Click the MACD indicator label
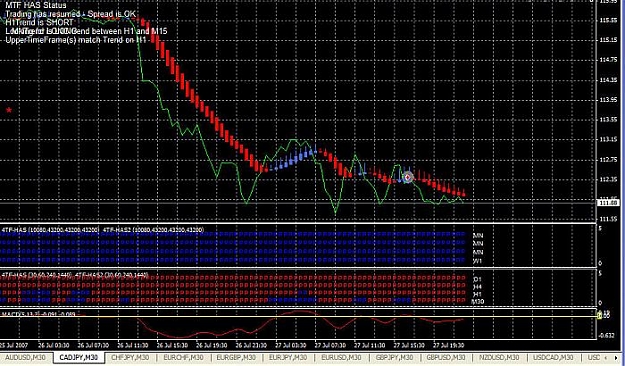This screenshot has width=625, height=366. click(x=38, y=314)
